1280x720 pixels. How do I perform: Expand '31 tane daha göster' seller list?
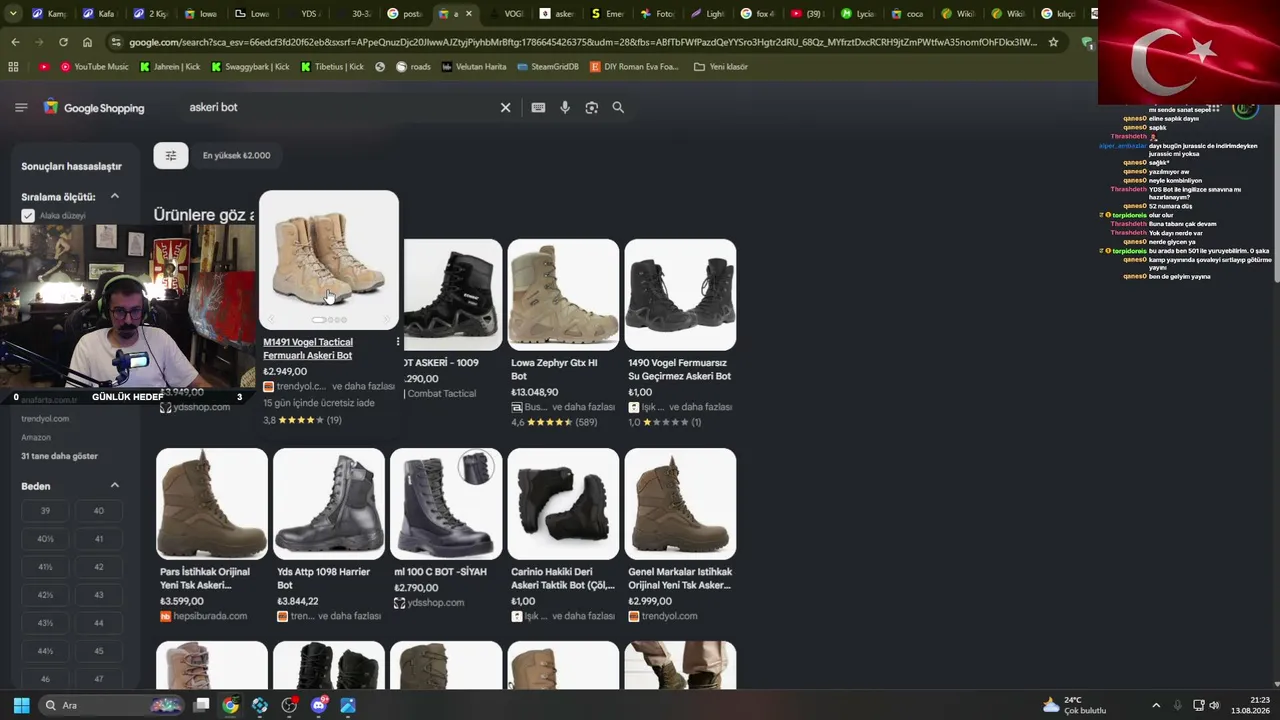point(59,456)
